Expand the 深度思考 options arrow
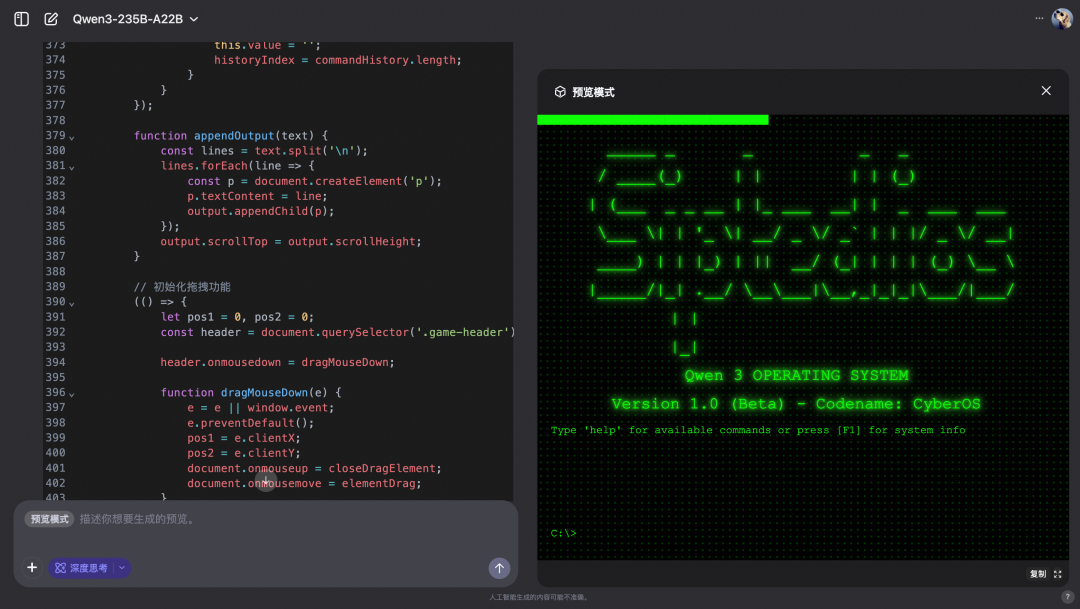Viewport: 1080px width, 609px height. (122, 568)
